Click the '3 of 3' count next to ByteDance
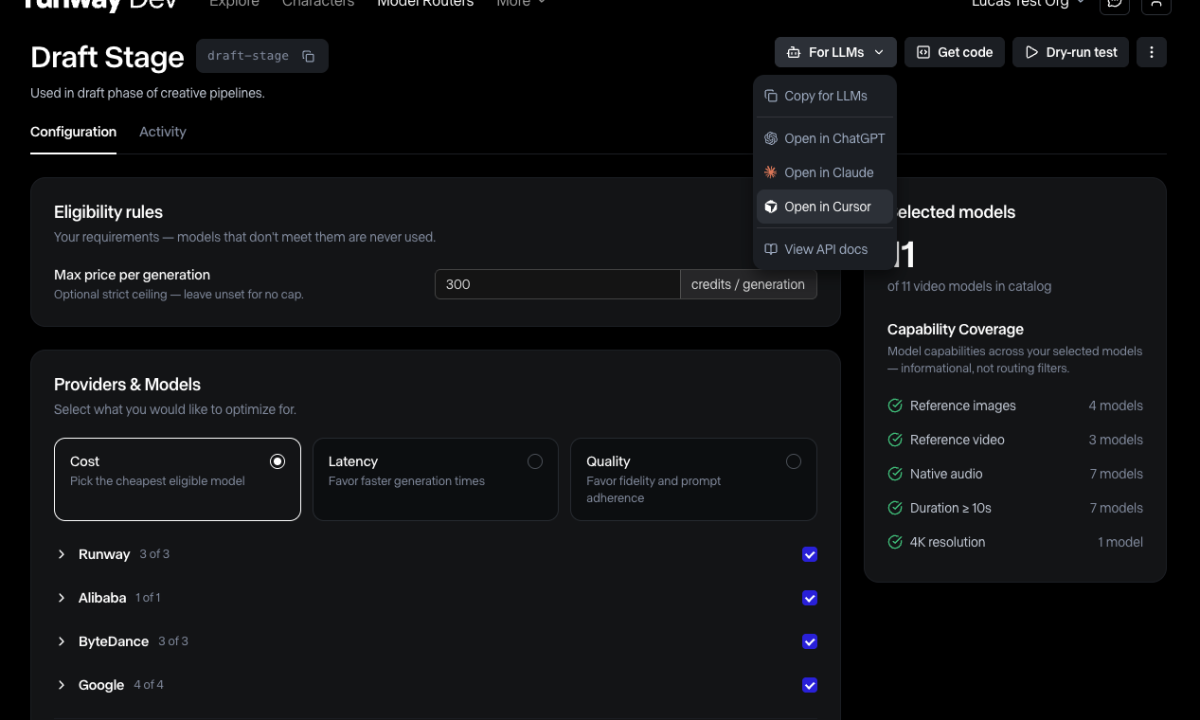The height and width of the screenshot is (720, 1200). 173,641
